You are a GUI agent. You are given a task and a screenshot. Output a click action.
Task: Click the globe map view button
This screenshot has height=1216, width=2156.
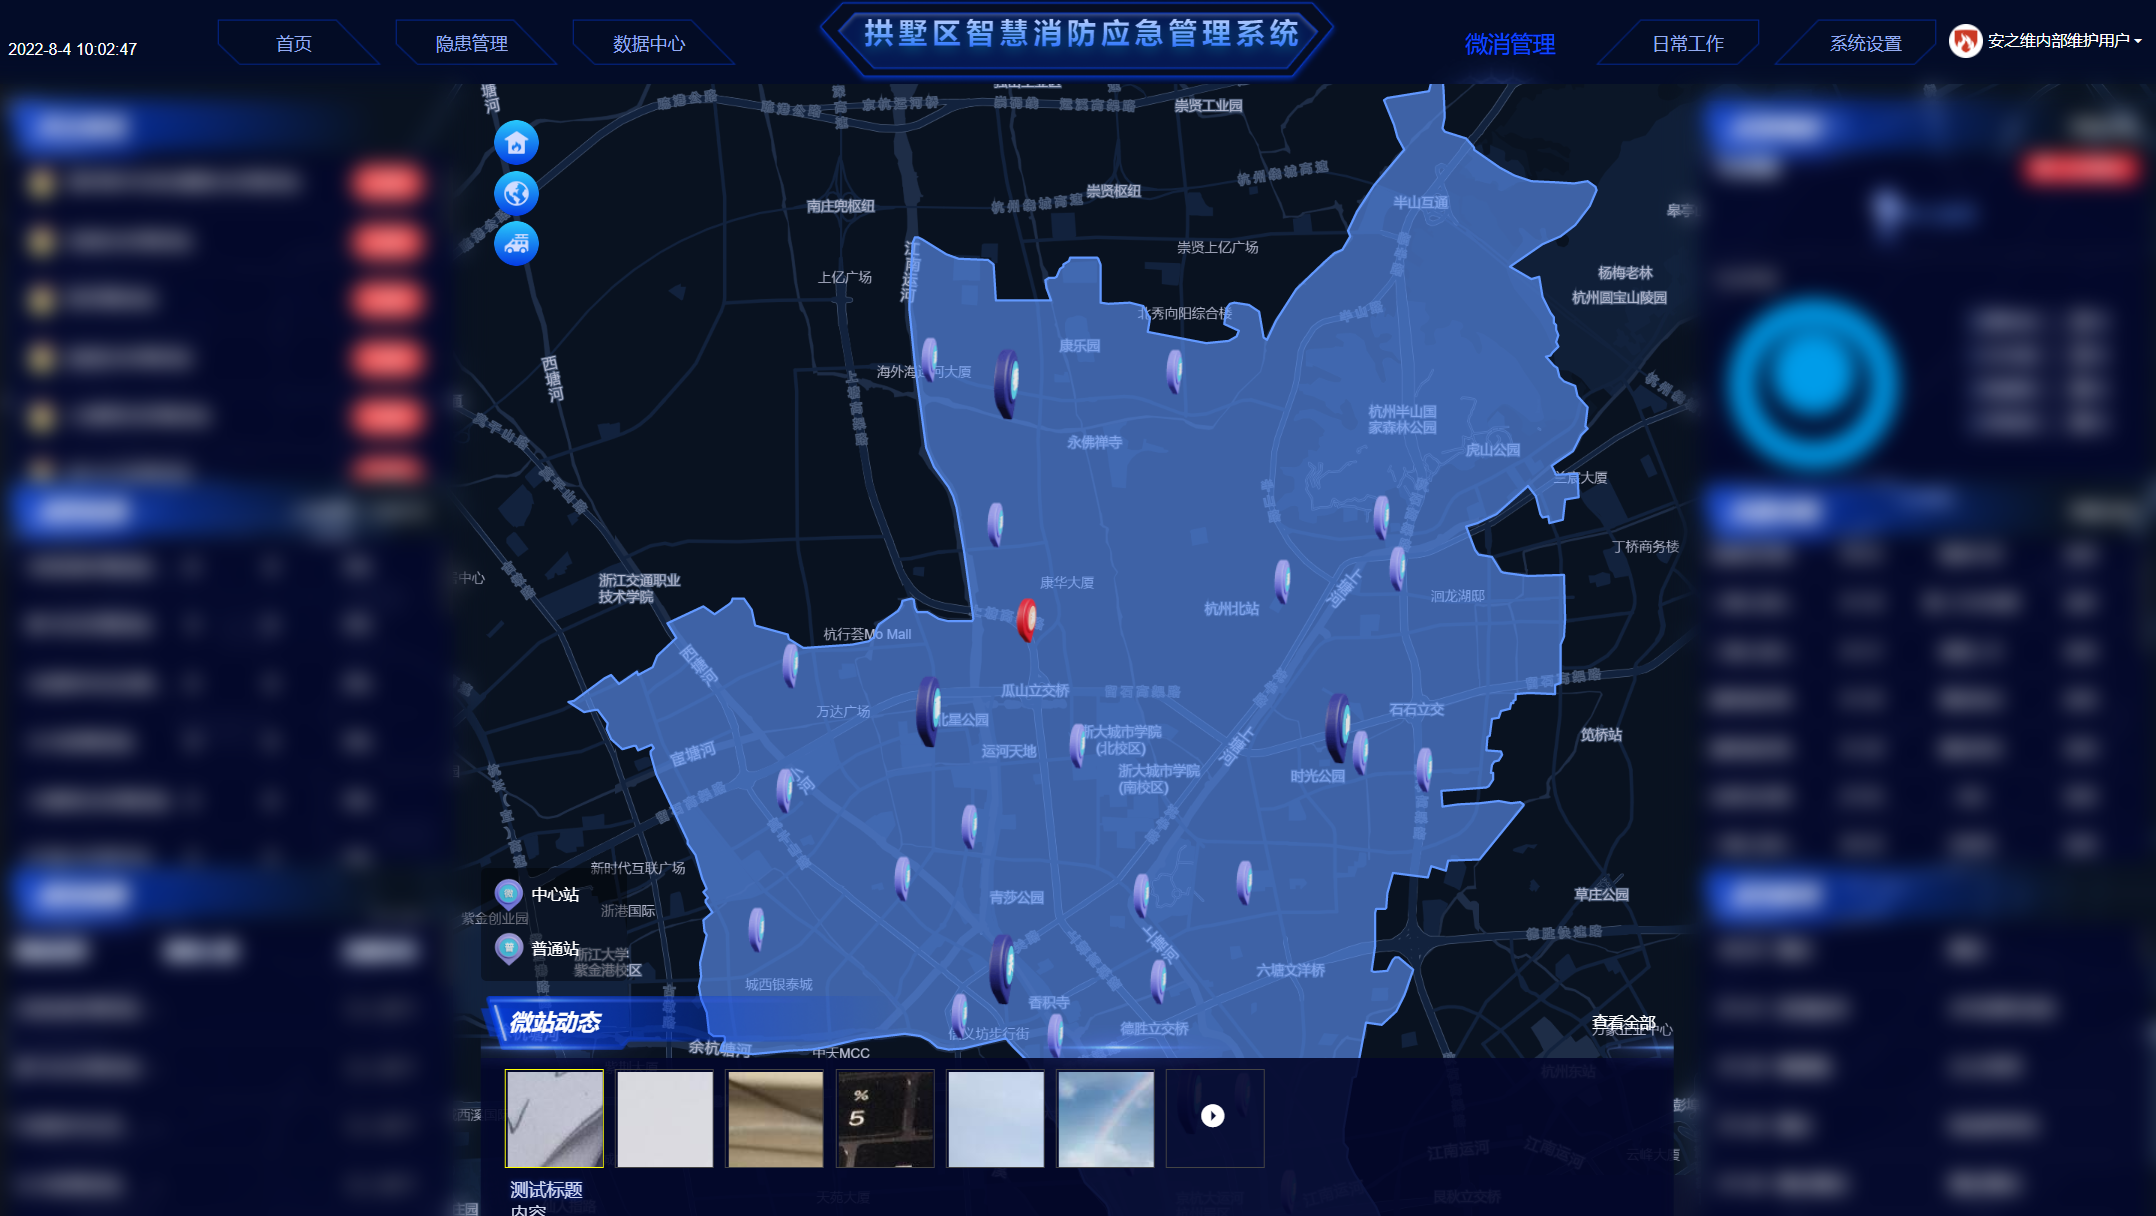tap(516, 193)
